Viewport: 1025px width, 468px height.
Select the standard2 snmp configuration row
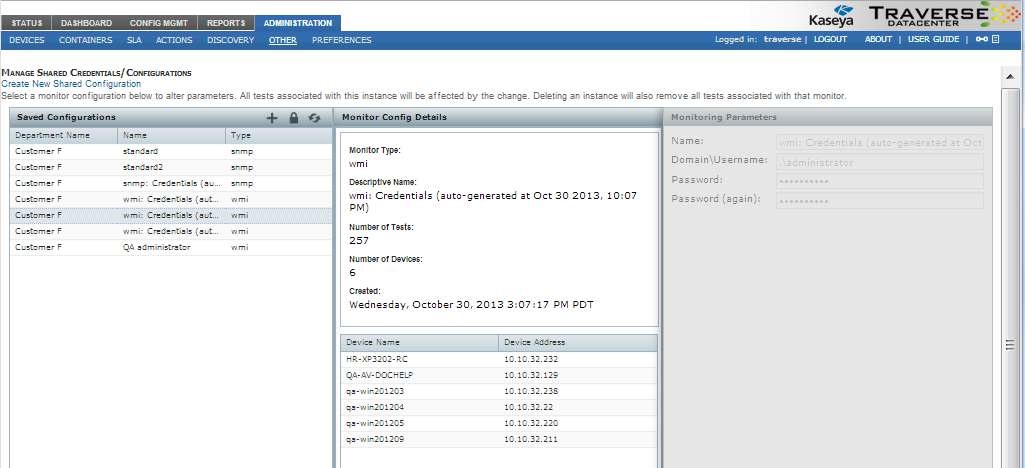click(141, 167)
